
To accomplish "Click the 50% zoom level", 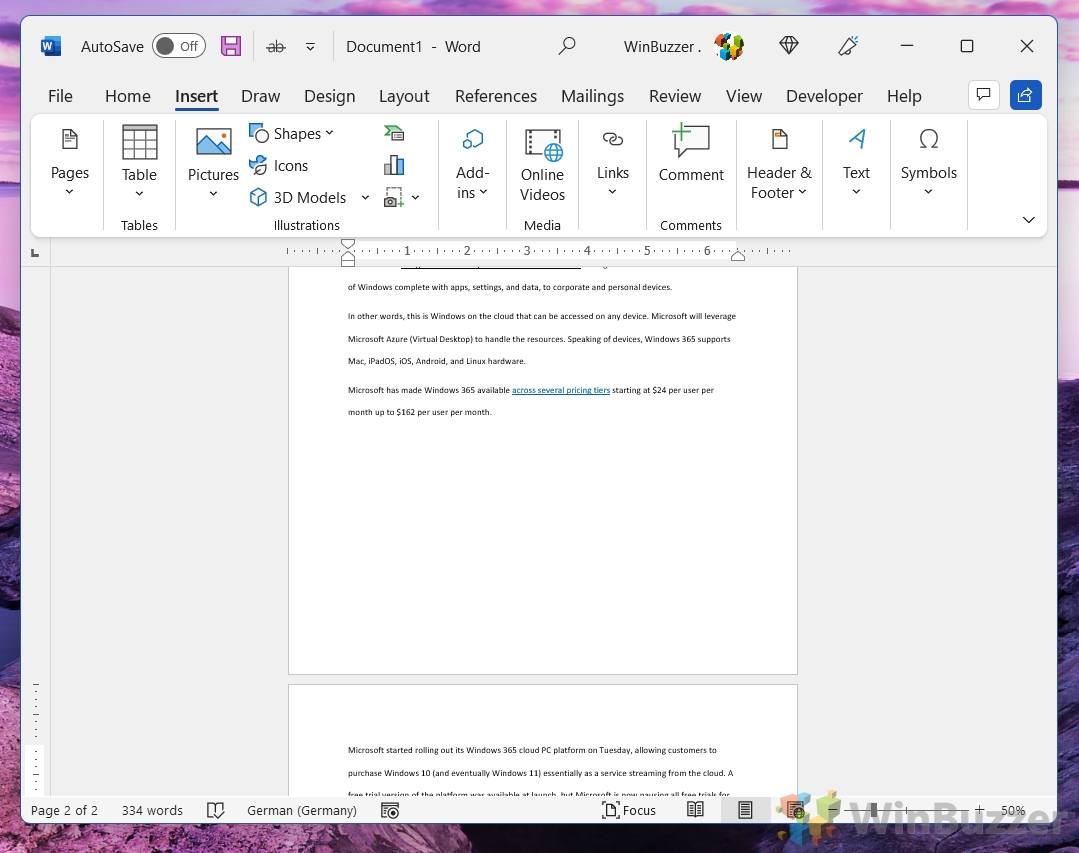I will [1013, 810].
